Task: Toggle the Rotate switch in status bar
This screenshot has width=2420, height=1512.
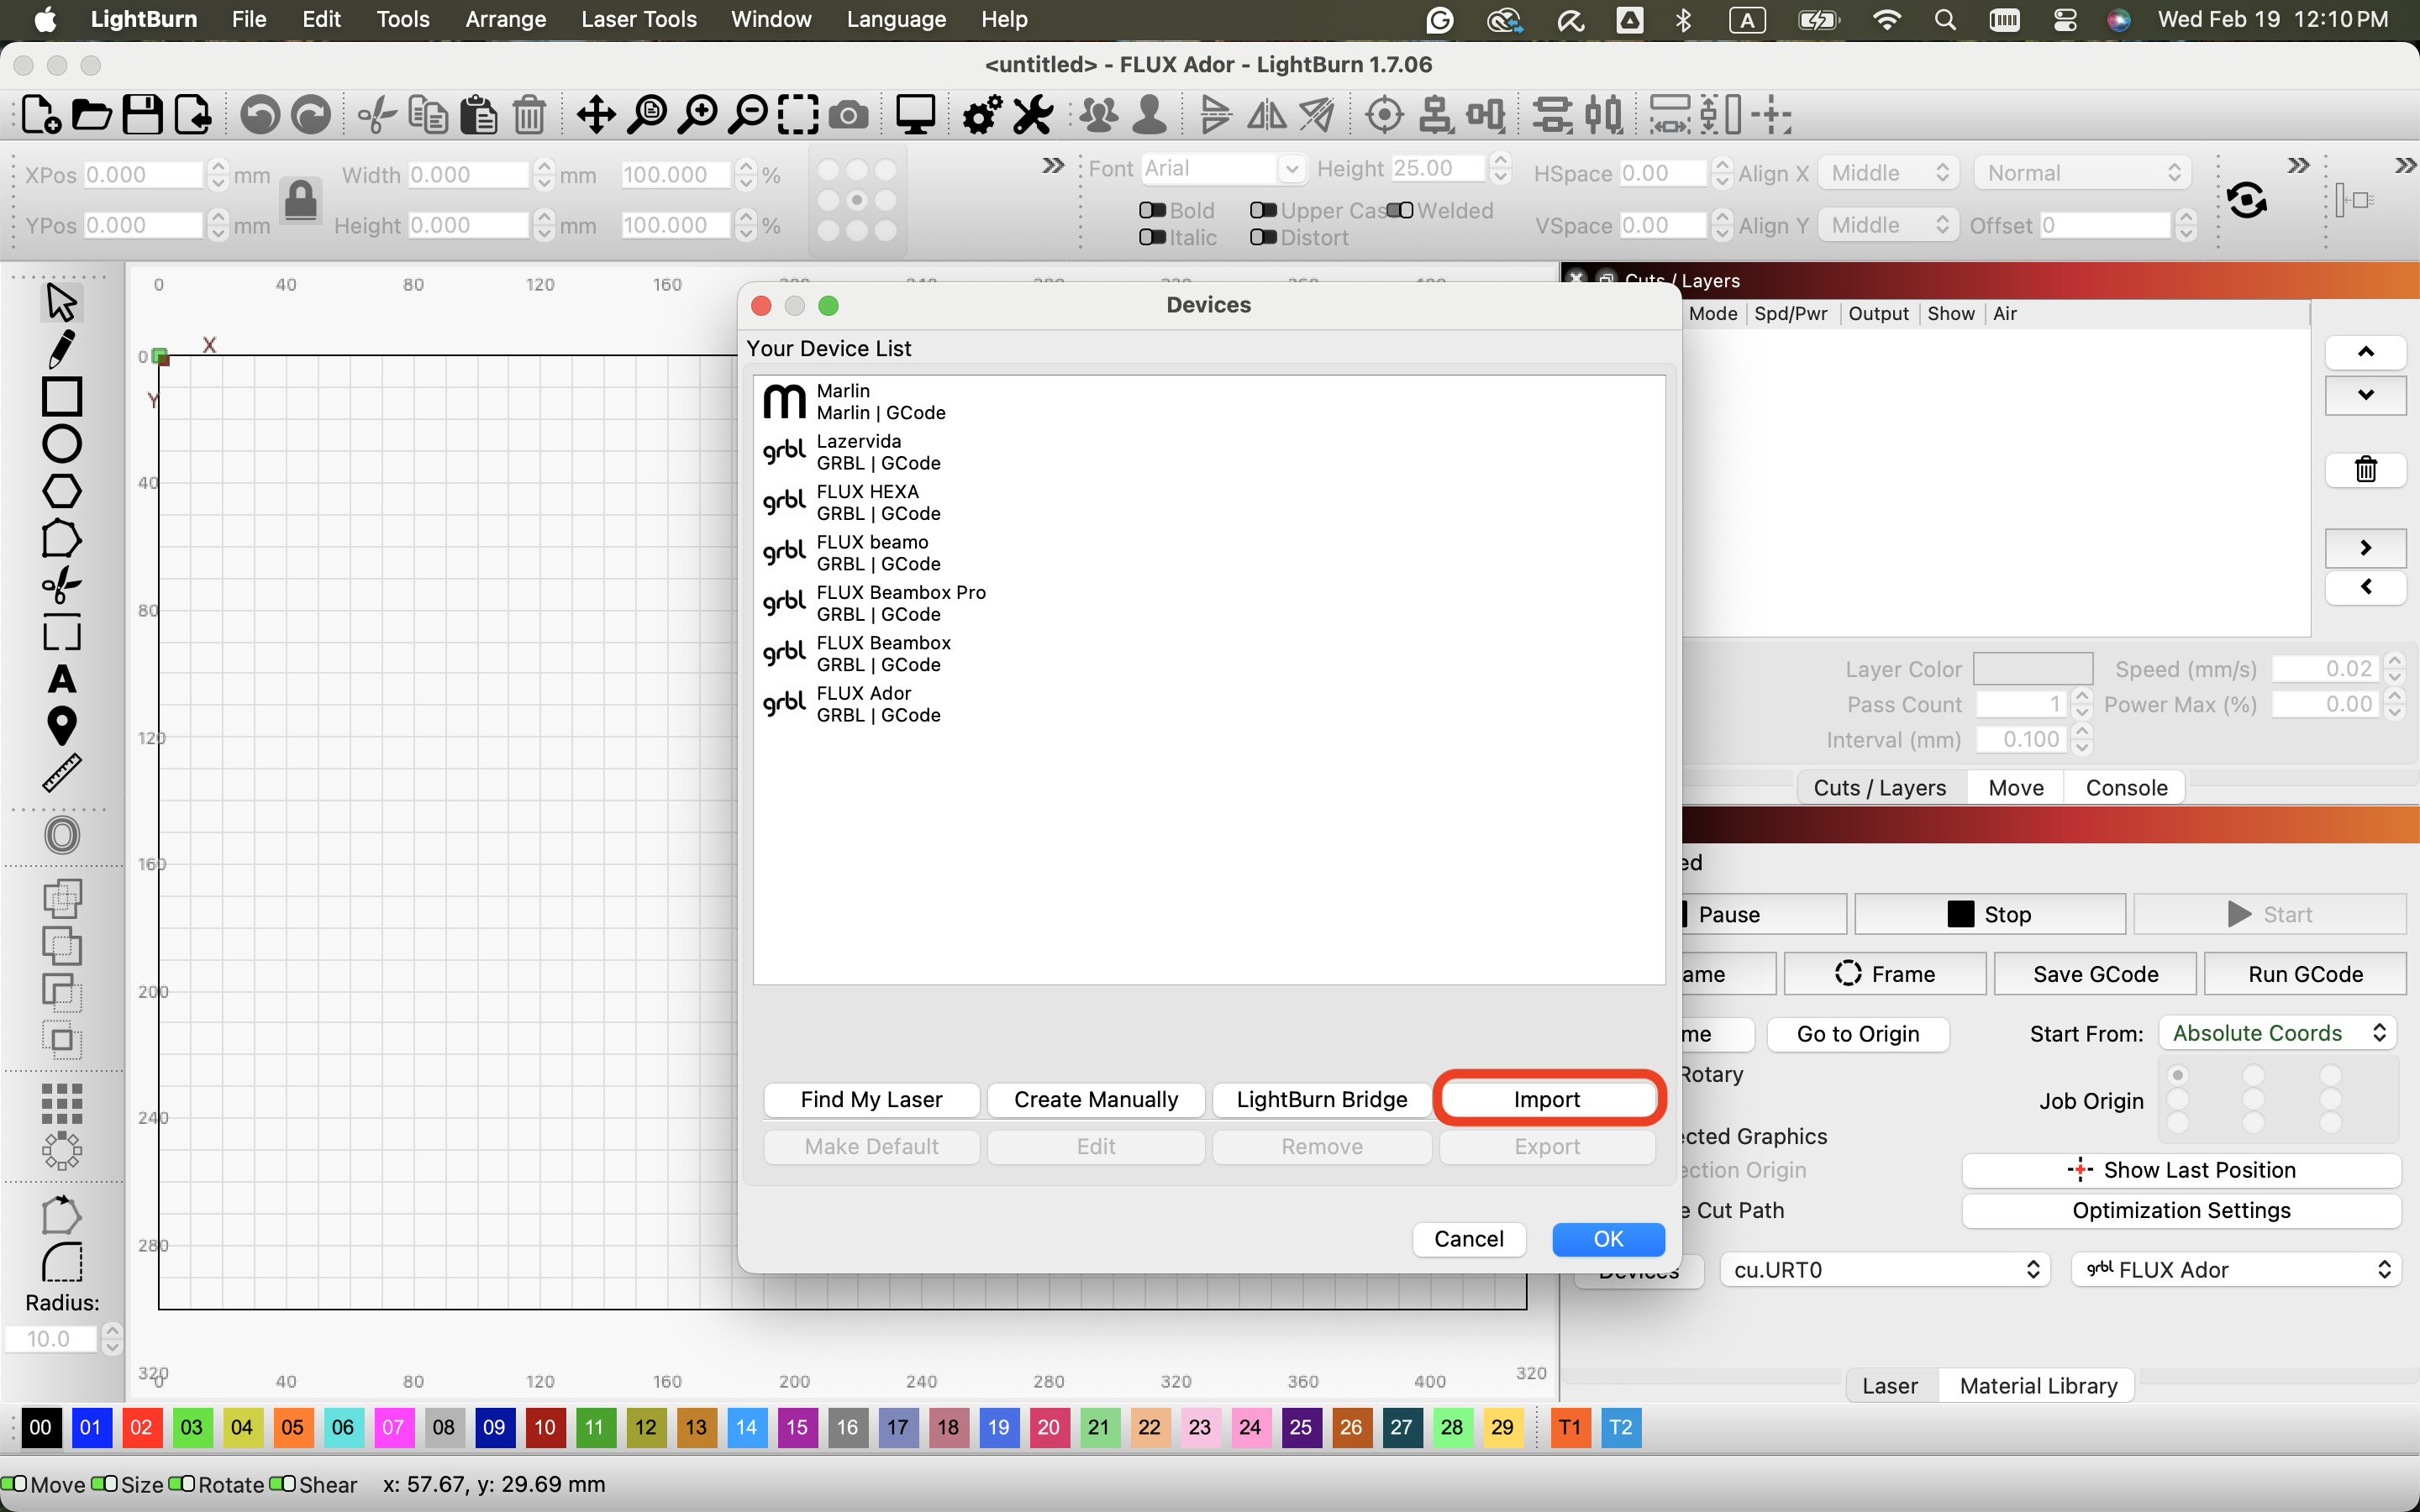Action: pyautogui.click(x=181, y=1483)
